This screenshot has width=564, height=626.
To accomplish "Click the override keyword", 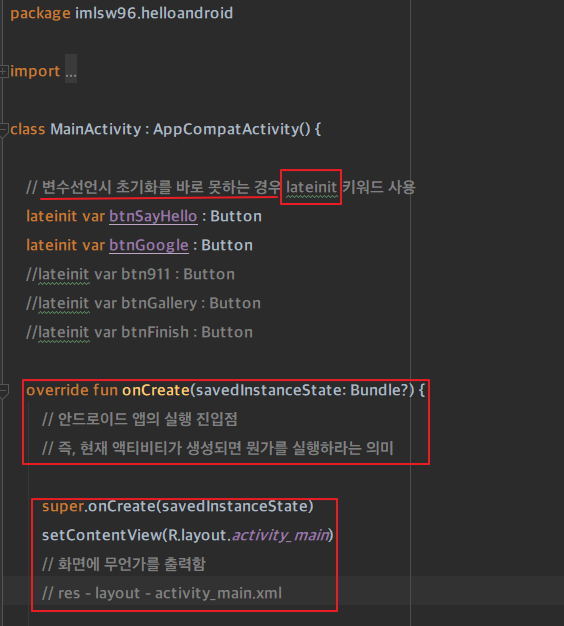I will [57, 390].
